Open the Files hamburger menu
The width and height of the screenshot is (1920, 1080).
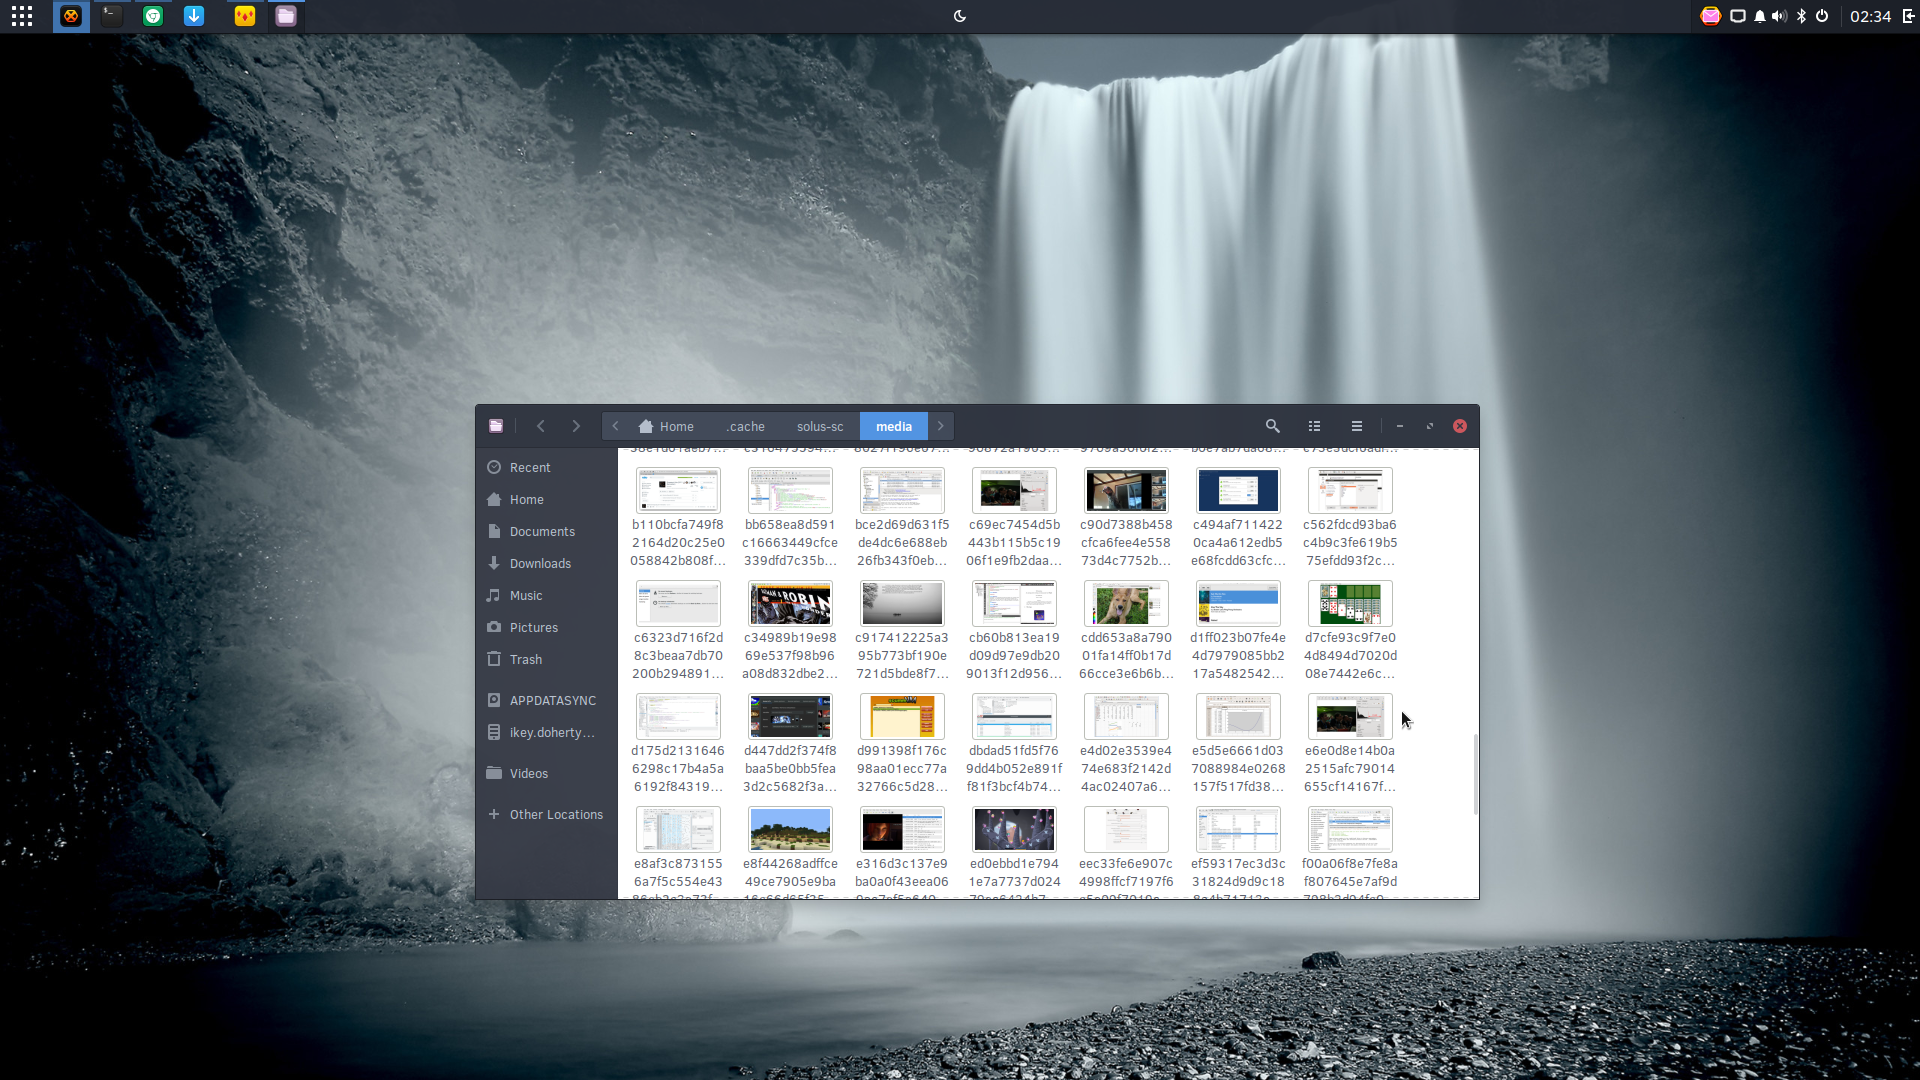pos(1357,426)
